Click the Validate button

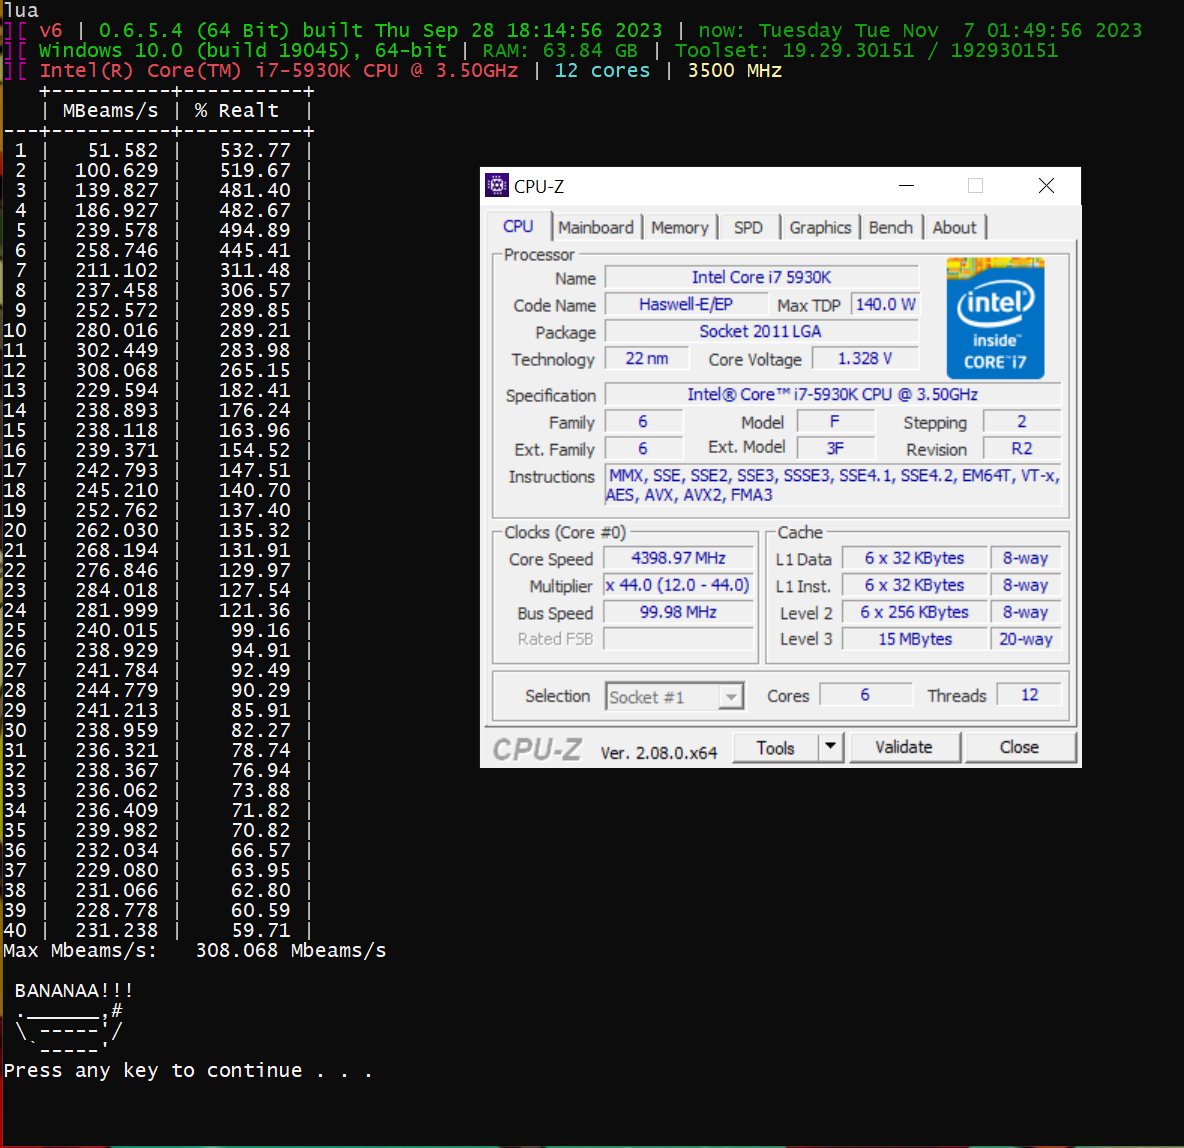pyautogui.click(x=904, y=747)
